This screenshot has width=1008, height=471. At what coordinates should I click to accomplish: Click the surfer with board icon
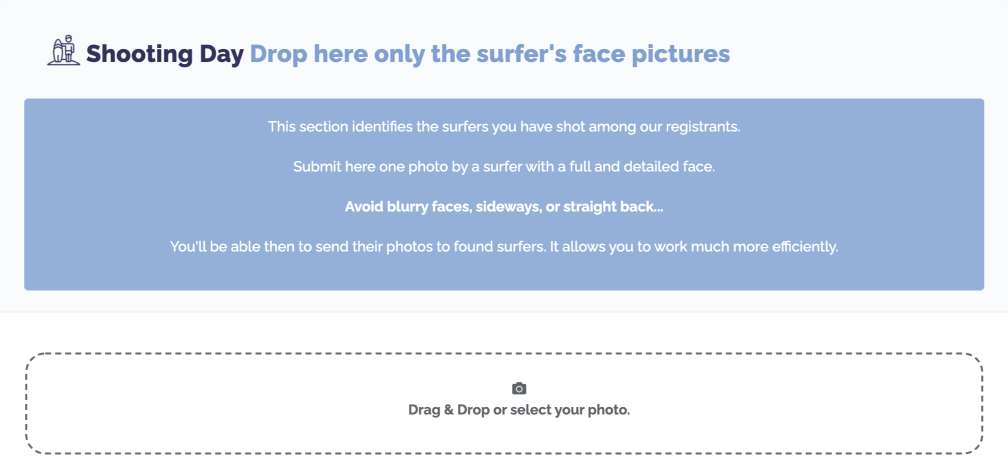(64, 50)
